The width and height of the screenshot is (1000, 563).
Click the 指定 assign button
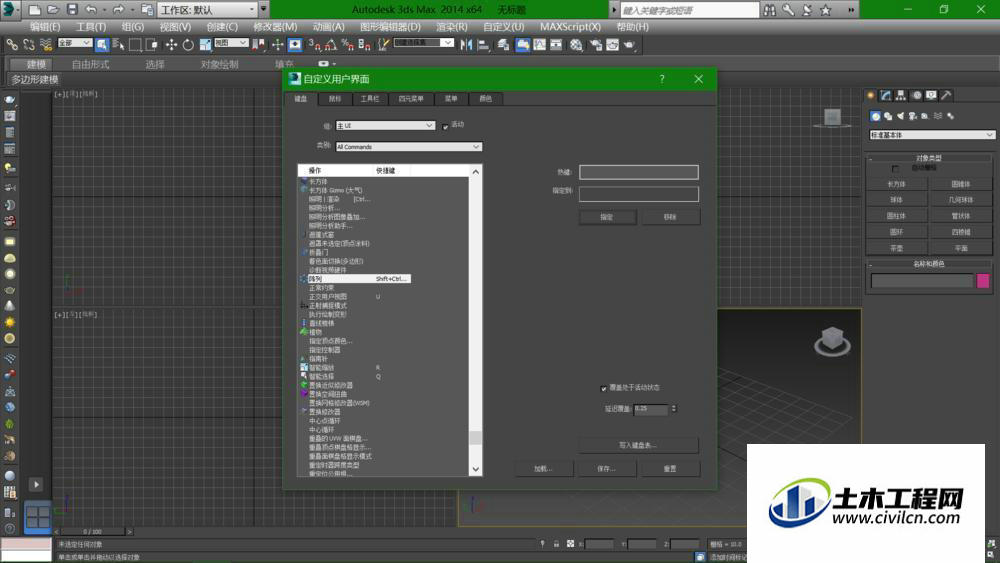(607, 217)
